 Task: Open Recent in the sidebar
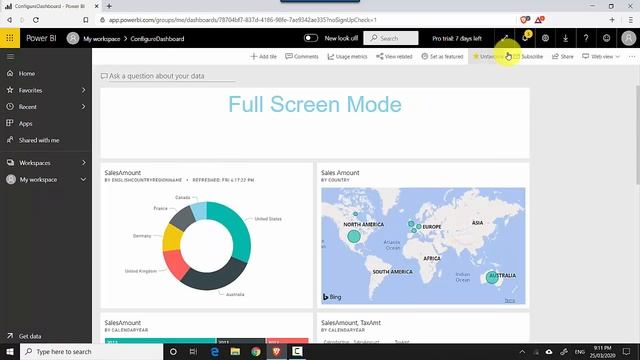(27, 107)
